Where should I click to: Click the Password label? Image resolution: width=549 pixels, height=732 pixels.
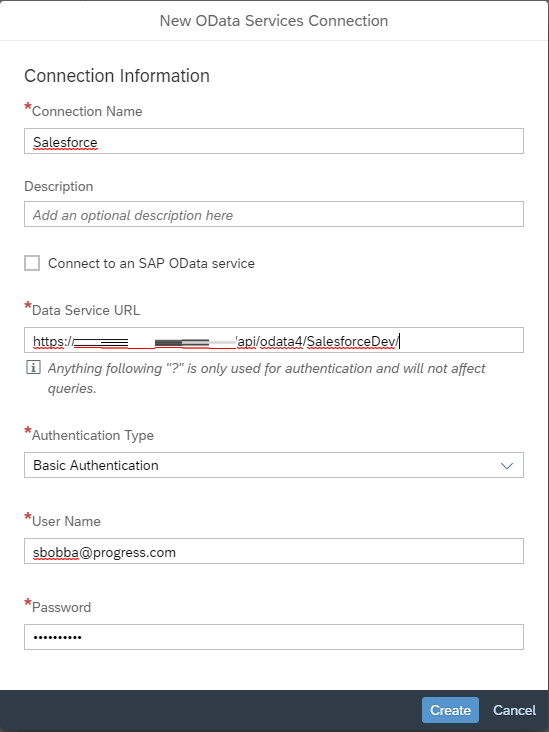62,607
